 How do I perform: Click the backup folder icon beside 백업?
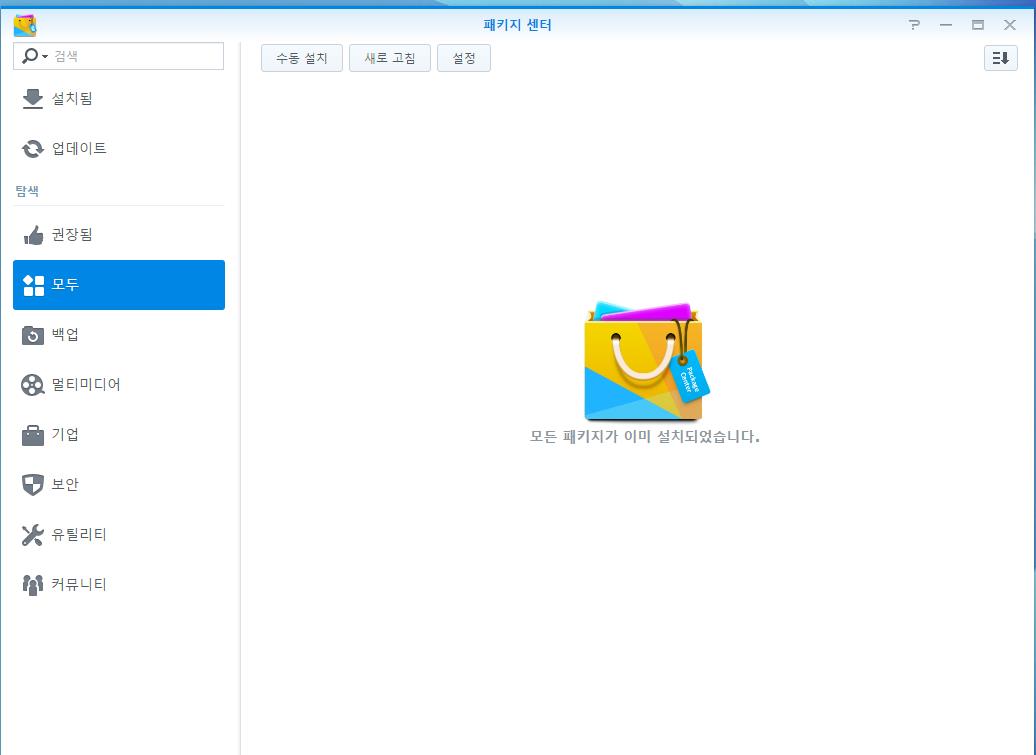(x=32, y=335)
